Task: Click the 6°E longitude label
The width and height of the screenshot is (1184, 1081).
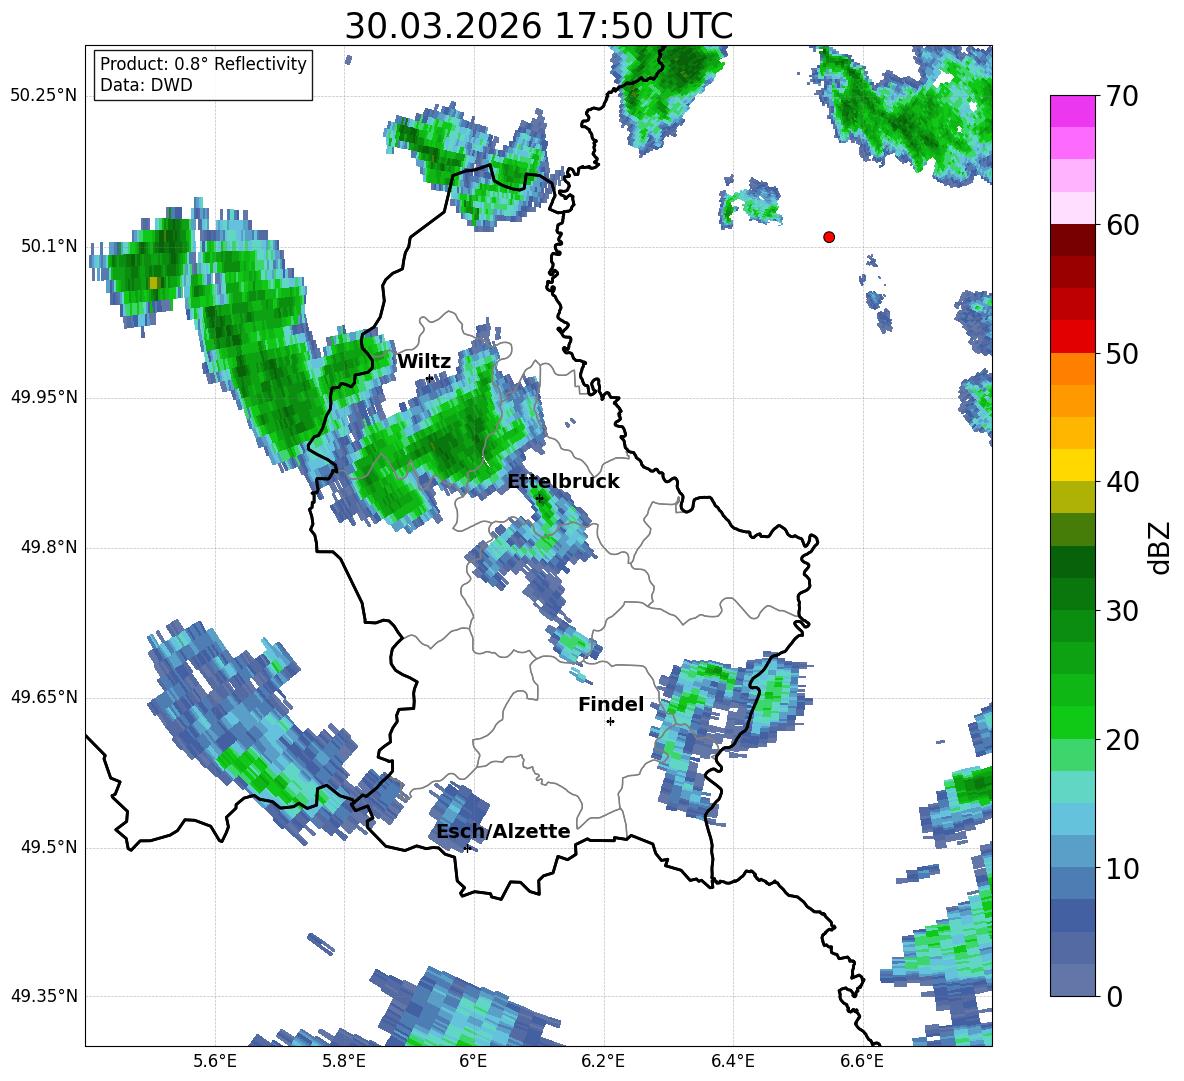Action: point(473,1061)
